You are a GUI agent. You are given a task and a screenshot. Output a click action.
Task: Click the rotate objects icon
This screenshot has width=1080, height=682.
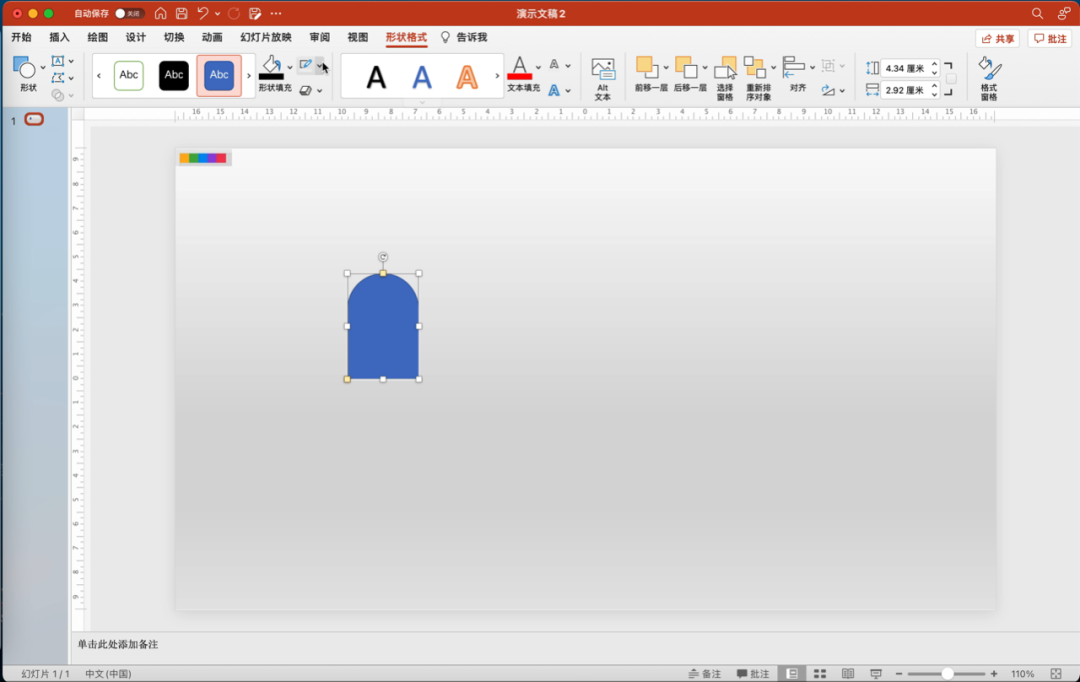(829, 90)
